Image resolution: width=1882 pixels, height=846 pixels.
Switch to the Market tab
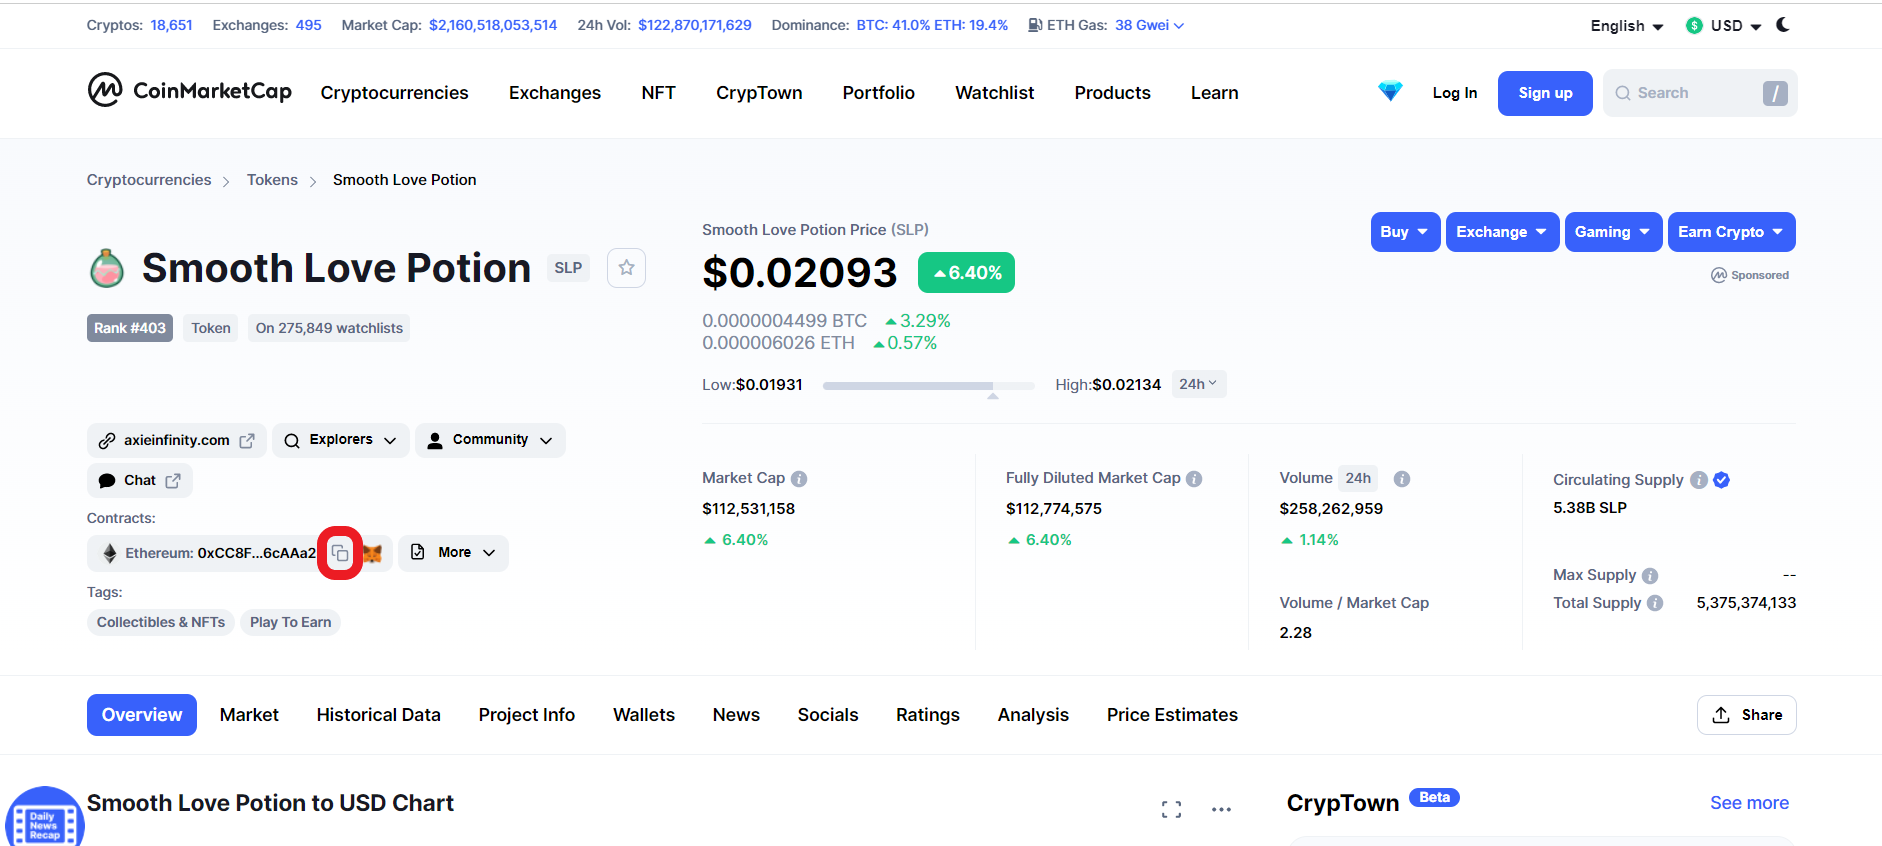(249, 715)
